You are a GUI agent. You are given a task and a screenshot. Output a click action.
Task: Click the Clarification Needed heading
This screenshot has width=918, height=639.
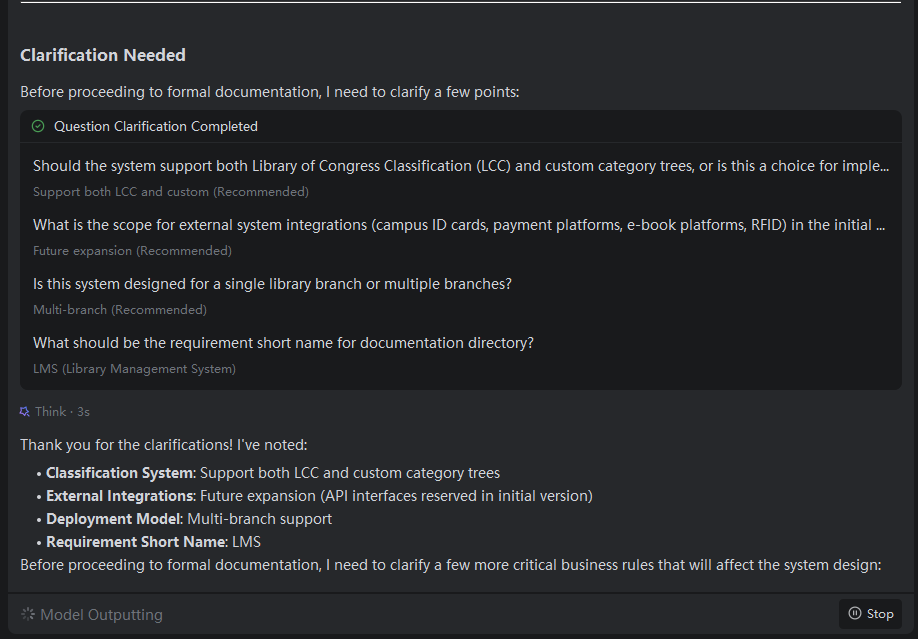[103, 55]
